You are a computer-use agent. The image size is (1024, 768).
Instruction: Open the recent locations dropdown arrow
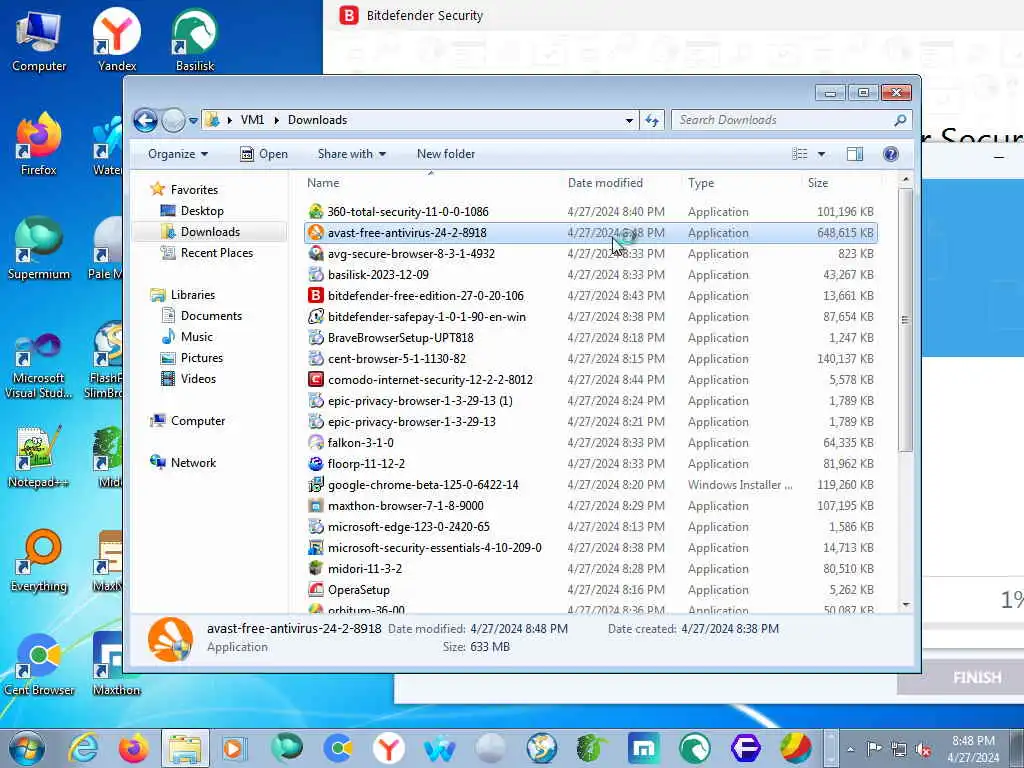point(193,120)
